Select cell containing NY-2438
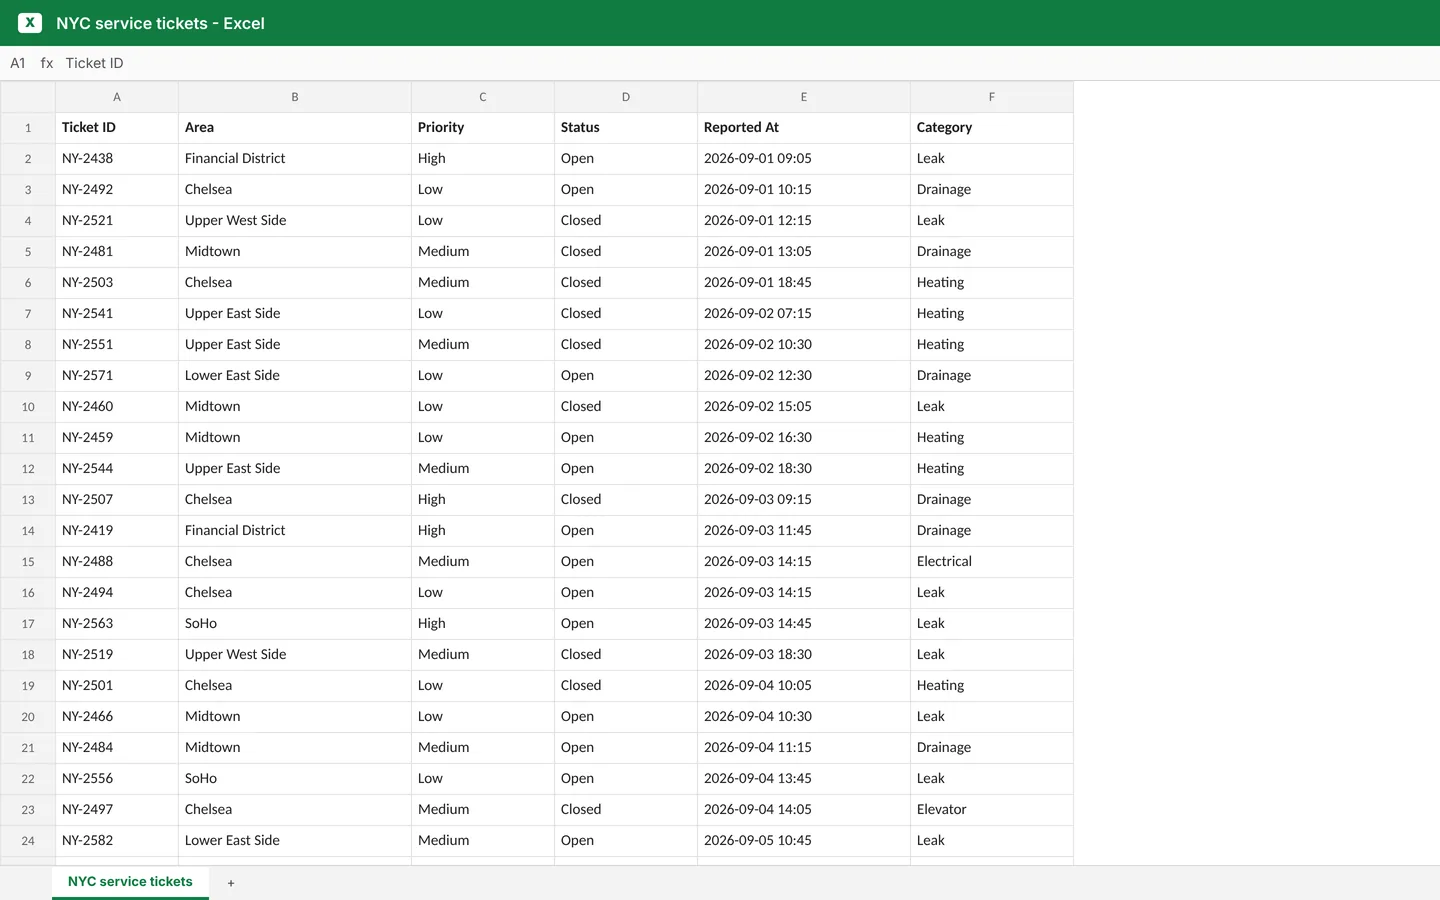 point(117,159)
